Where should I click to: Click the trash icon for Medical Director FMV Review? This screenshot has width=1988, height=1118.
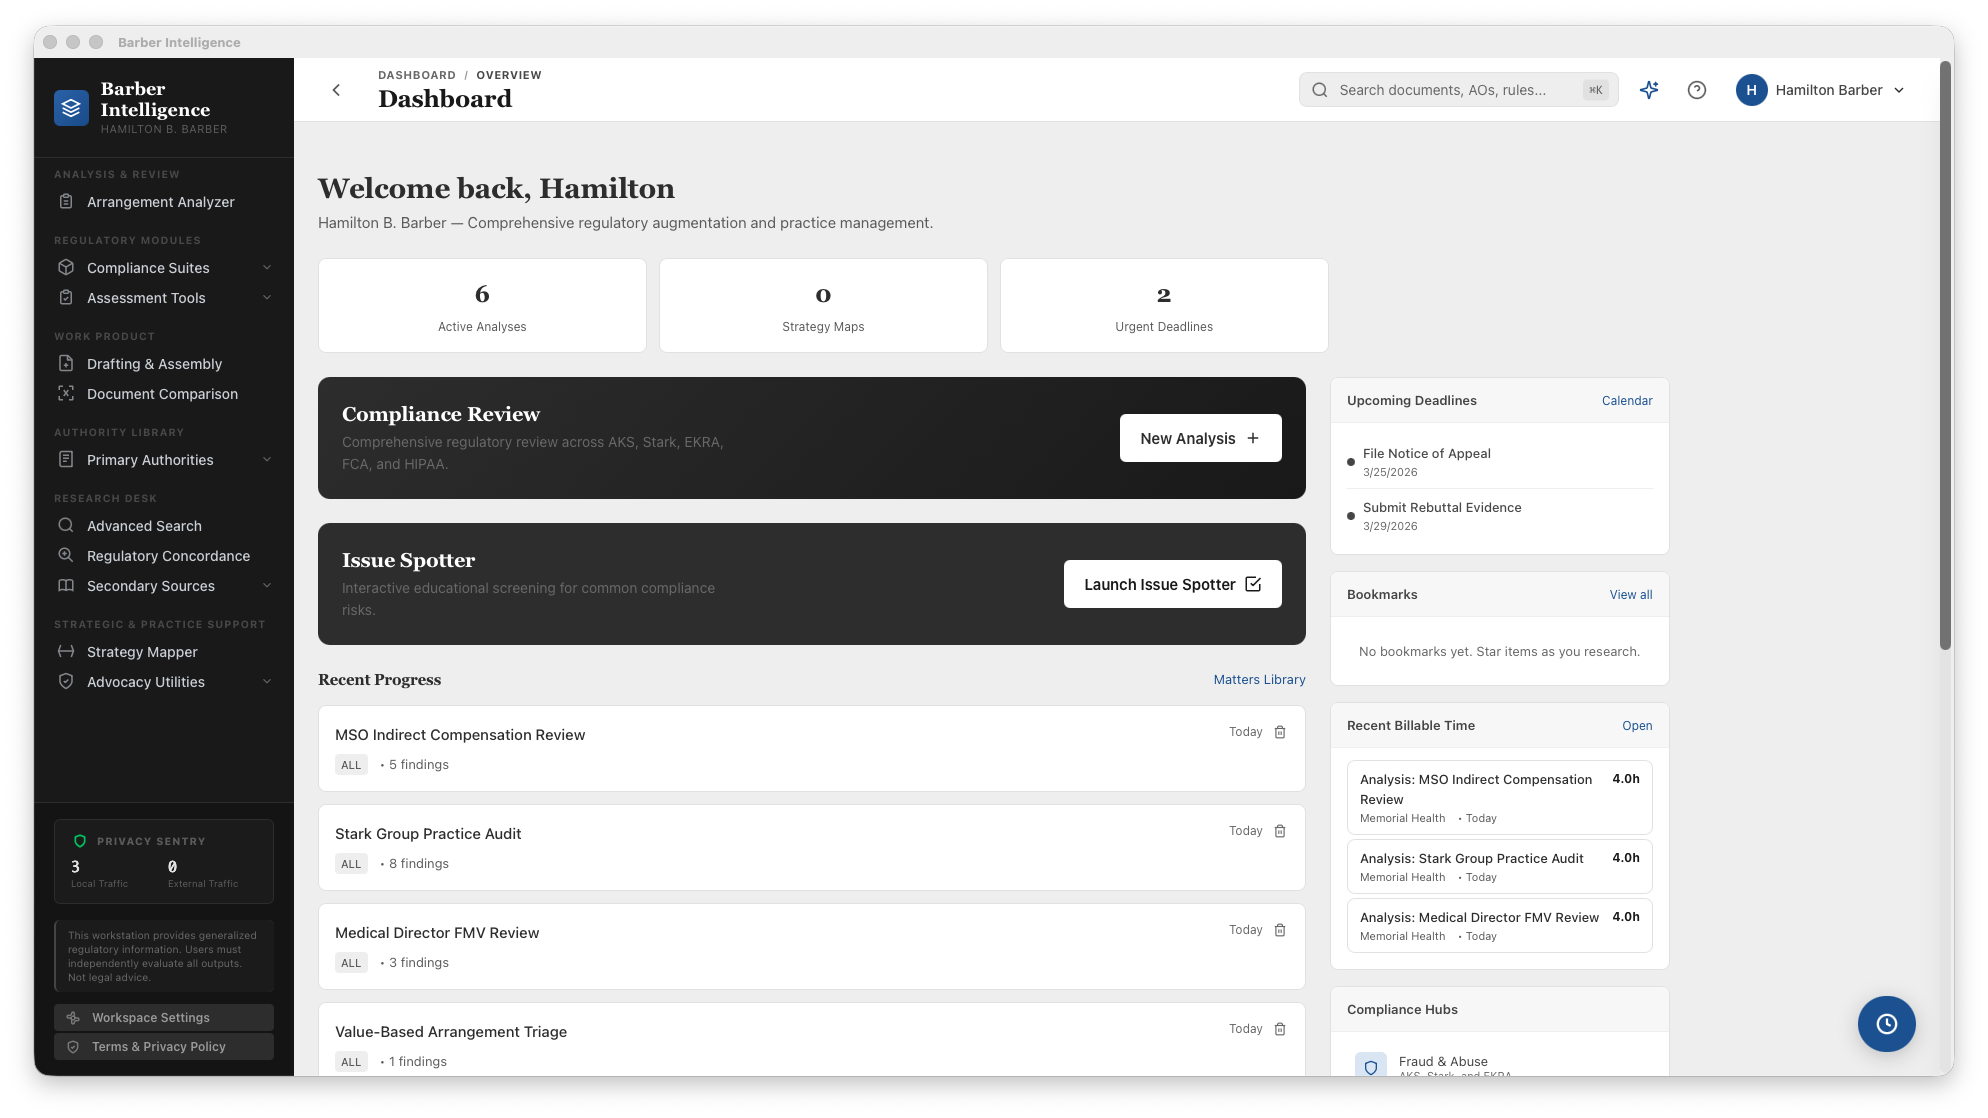(1280, 930)
